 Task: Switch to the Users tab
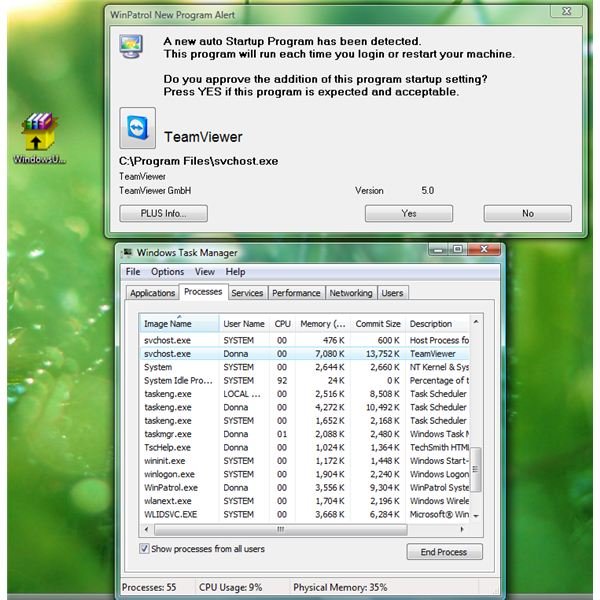click(x=393, y=293)
